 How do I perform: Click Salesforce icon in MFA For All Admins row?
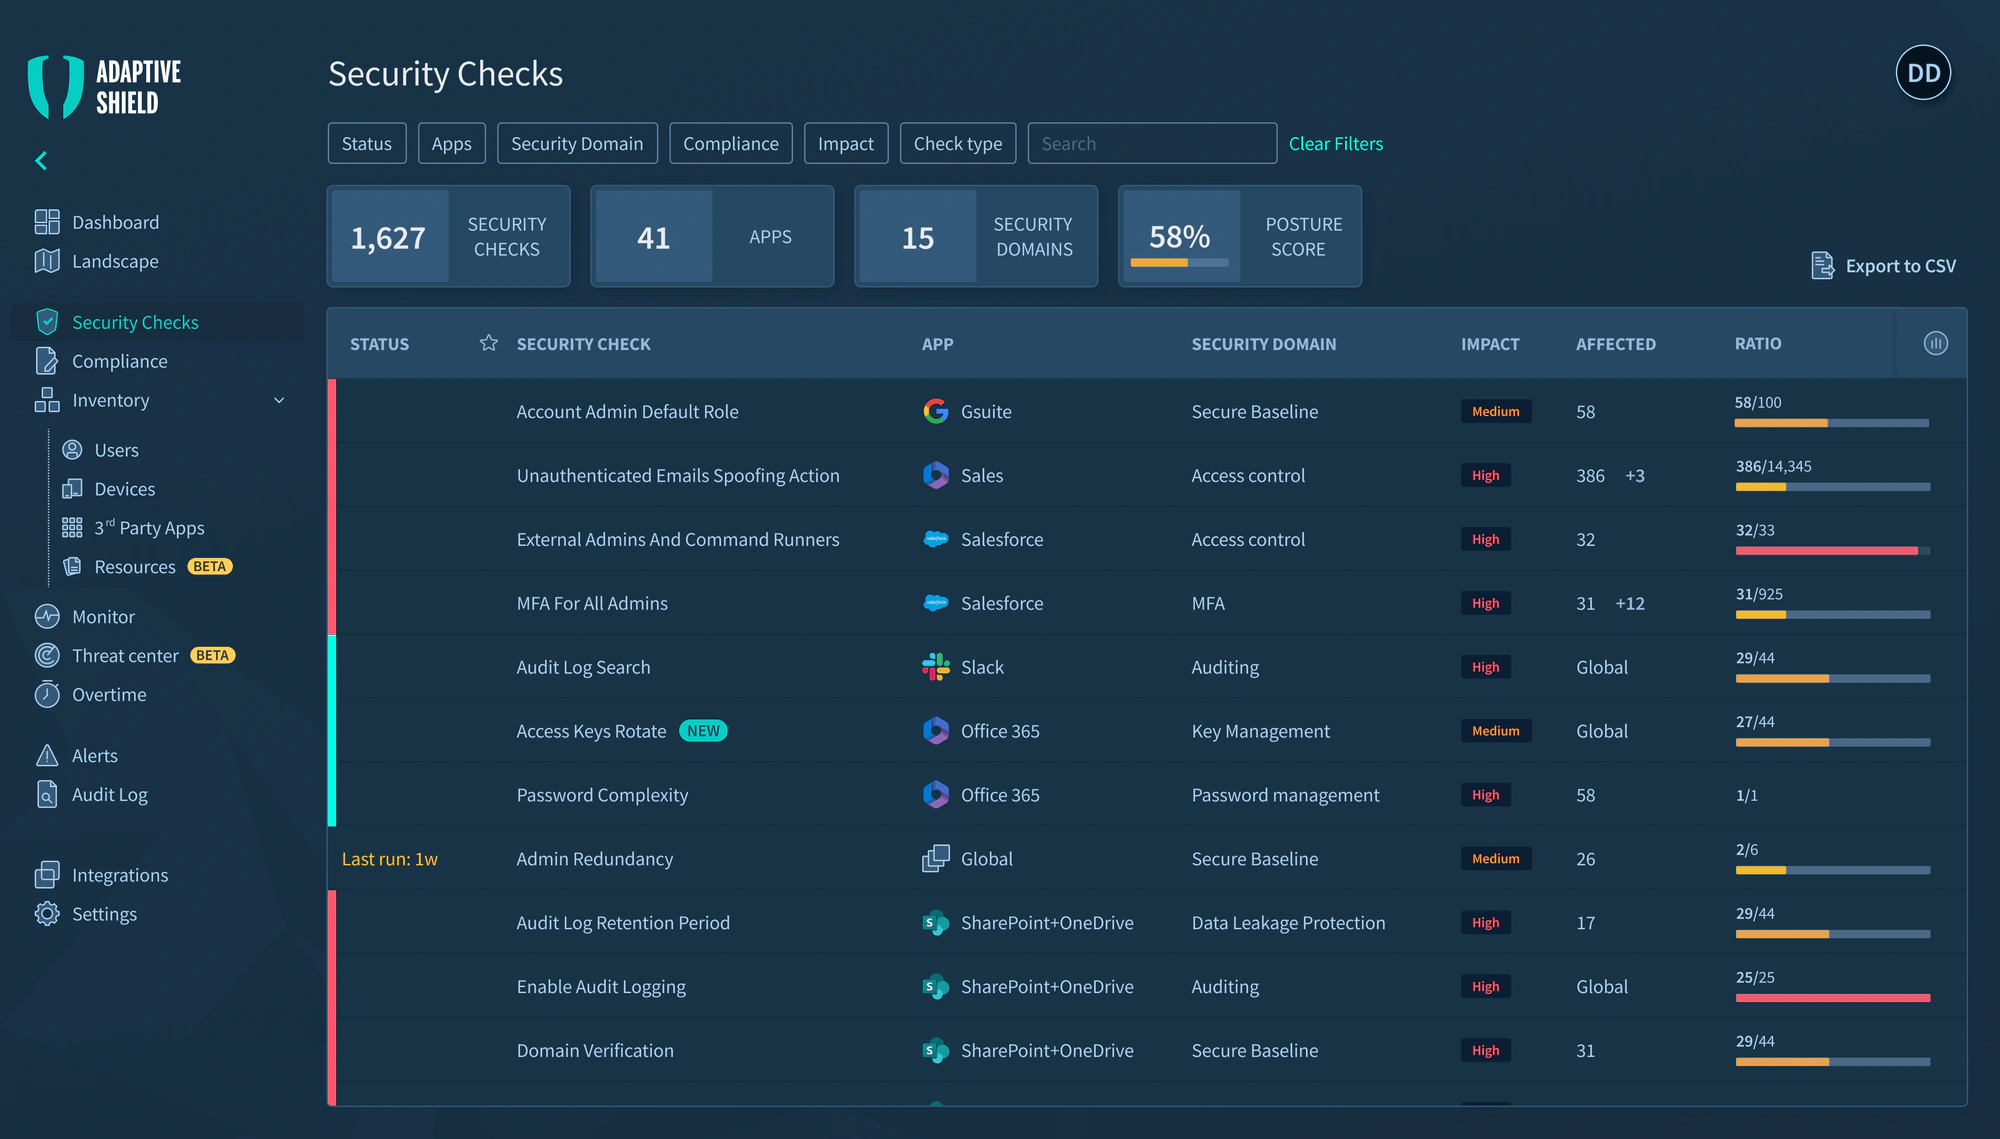936,603
